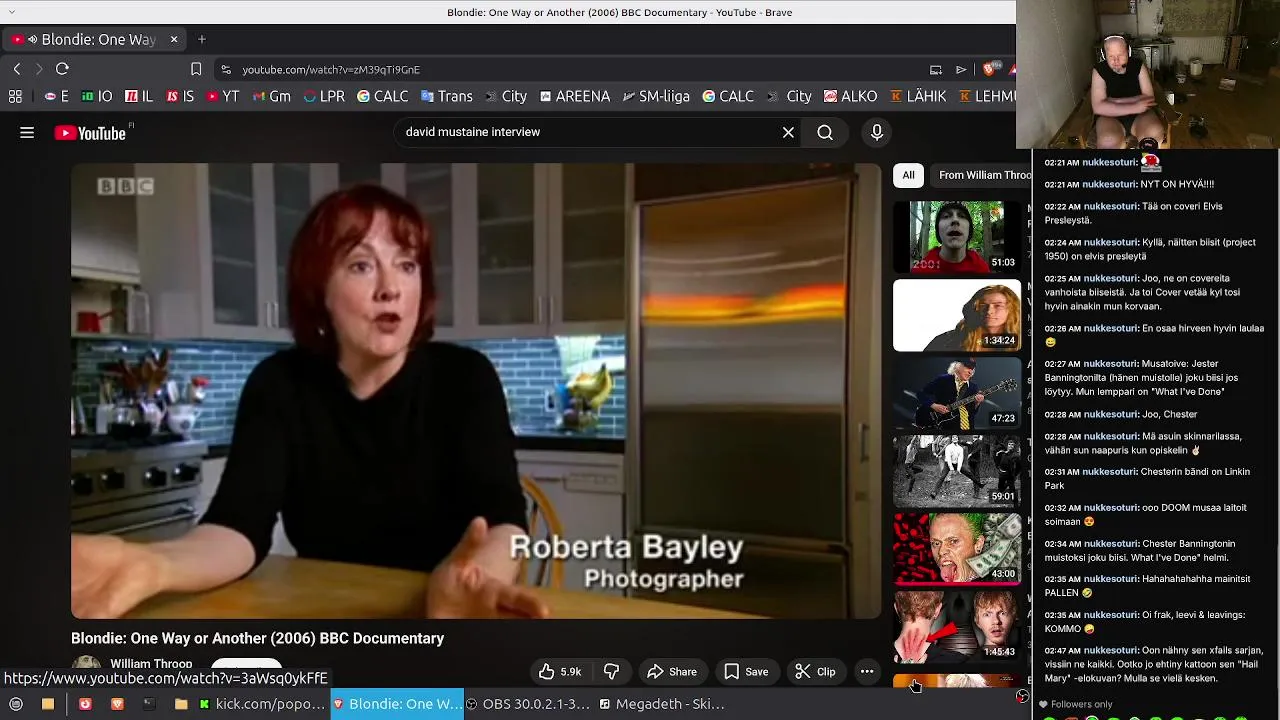Viewport: 1280px width, 720px height.
Task: Open the IO bookmark
Action: coord(97,97)
